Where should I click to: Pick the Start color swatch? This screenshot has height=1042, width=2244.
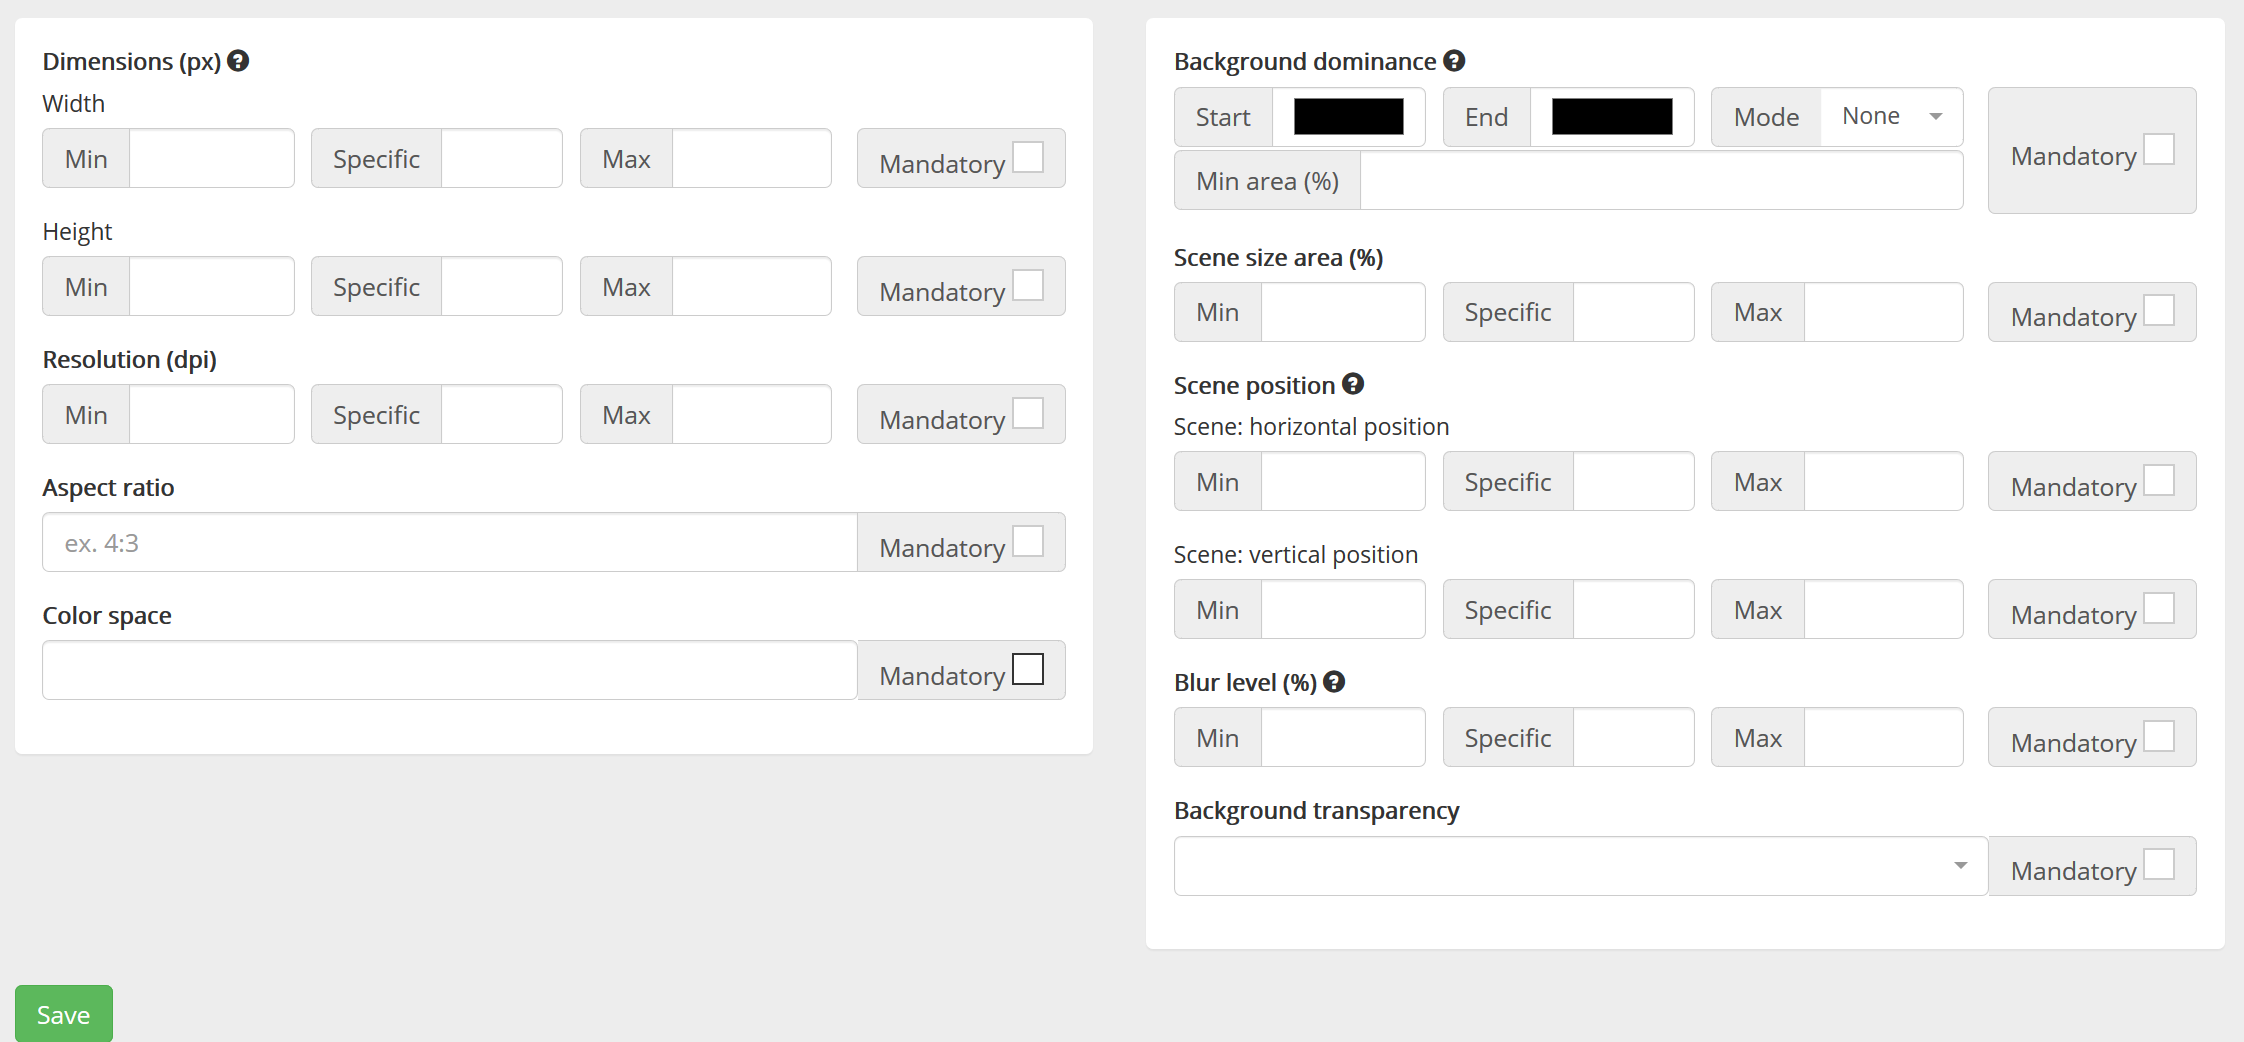[x=1348, y=117]
